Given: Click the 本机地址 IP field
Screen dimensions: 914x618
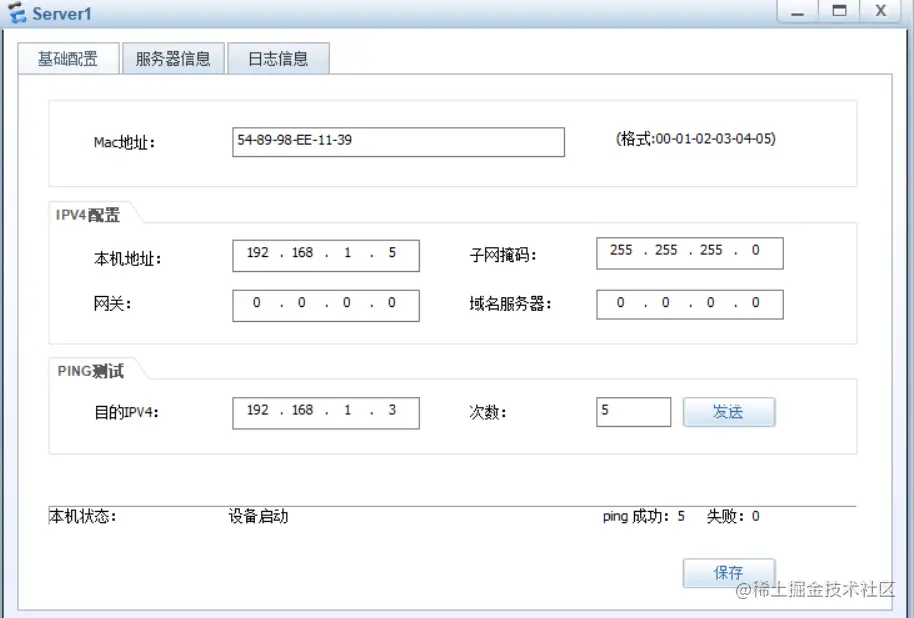Looking at the screenshot, I should [326, 255].
